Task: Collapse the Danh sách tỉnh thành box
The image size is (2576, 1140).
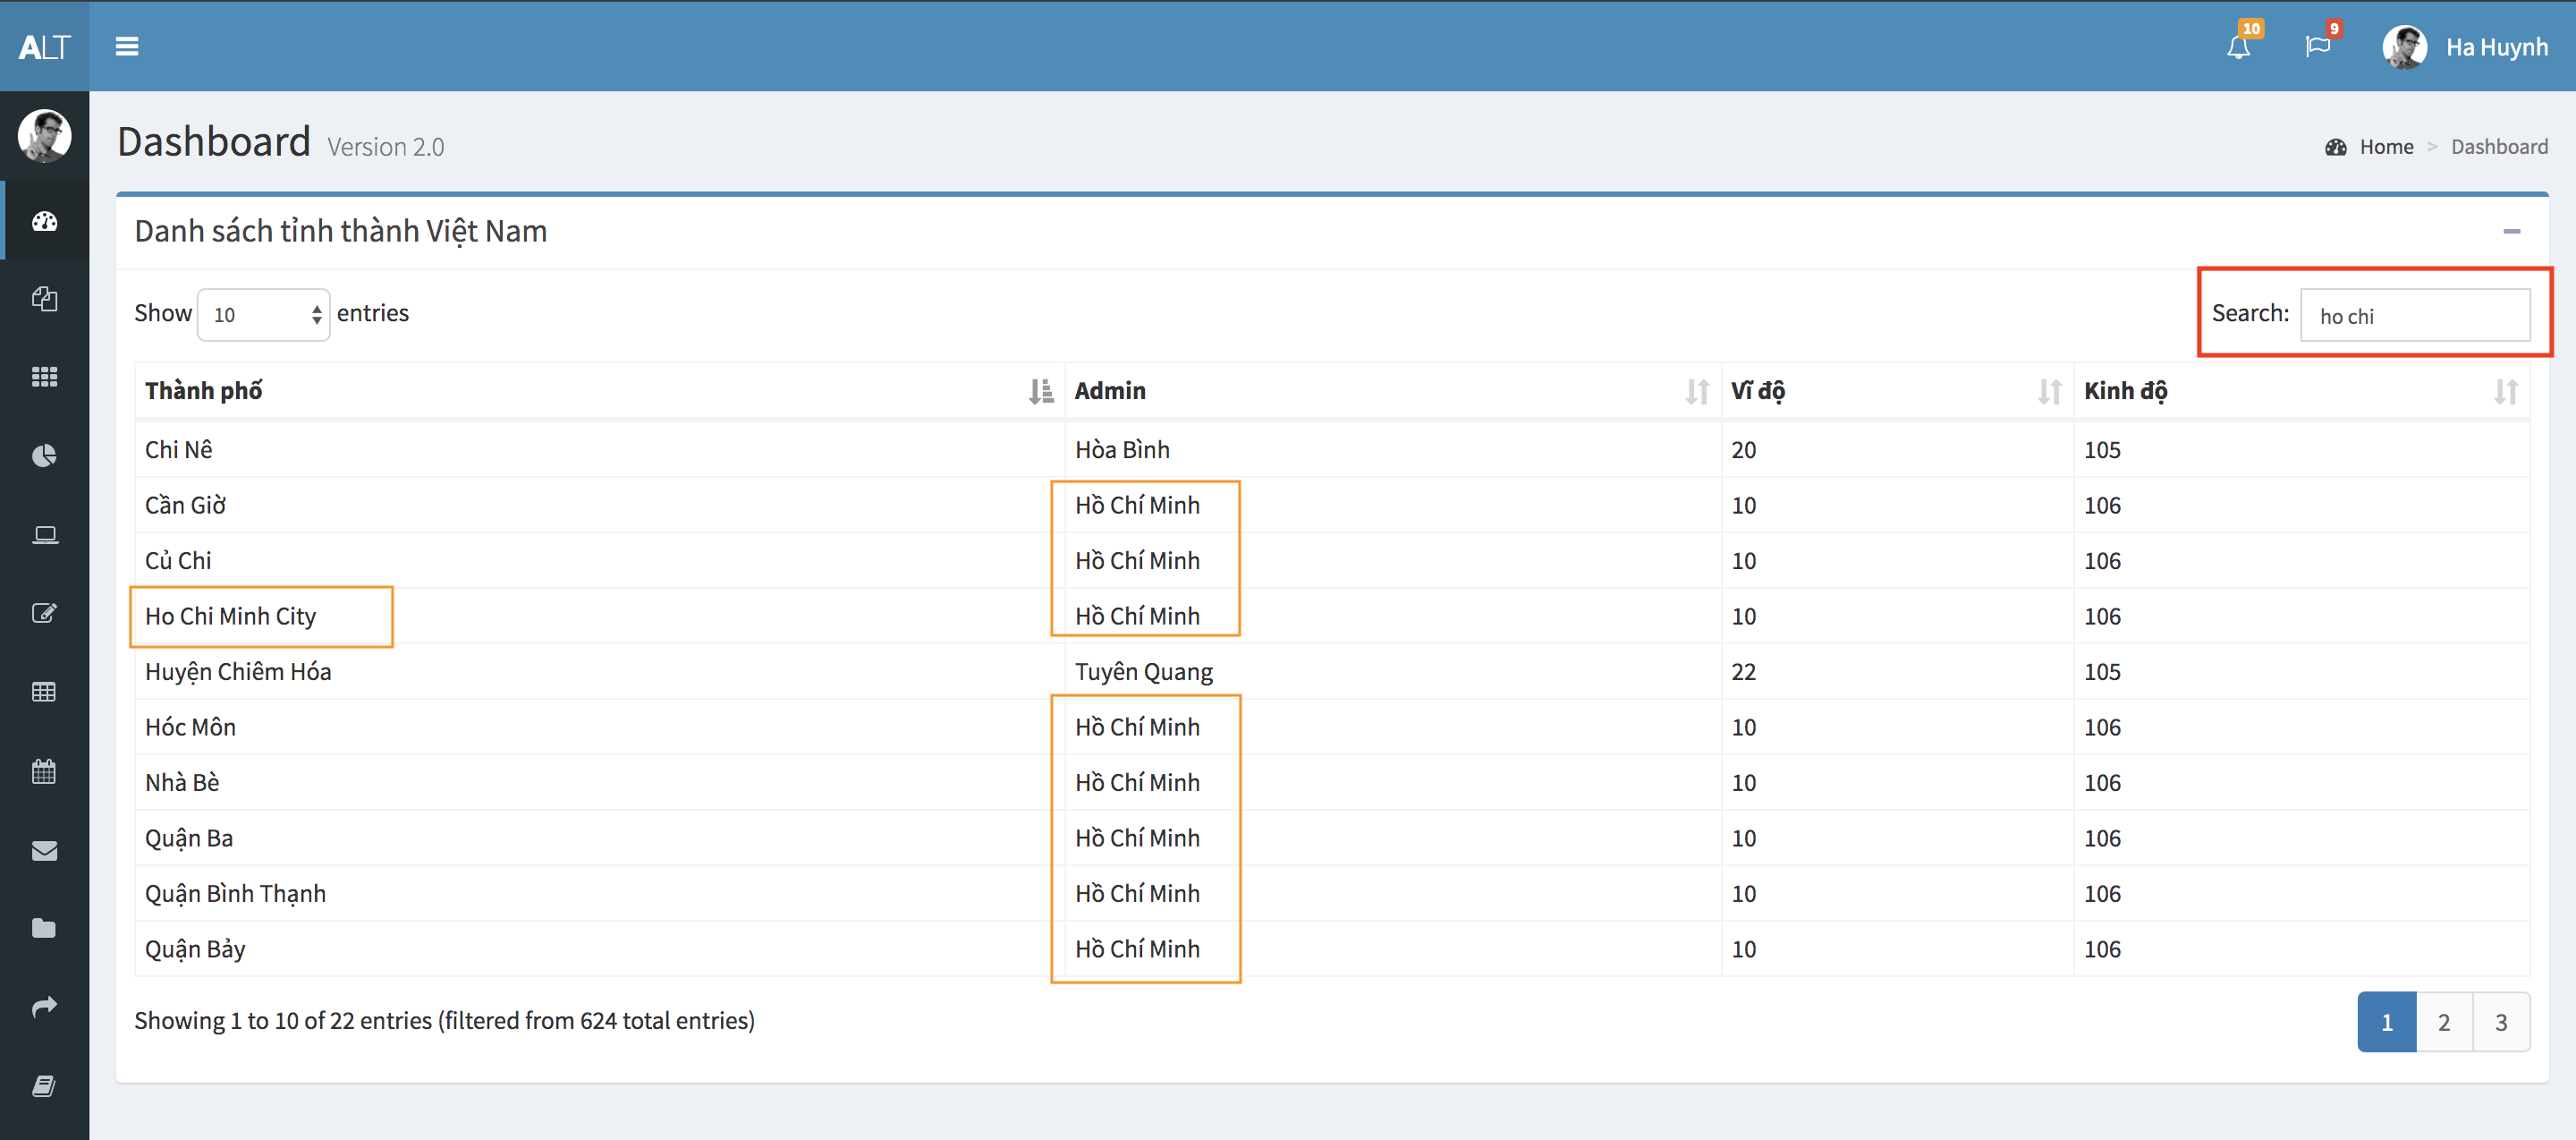Action: 2511,231
